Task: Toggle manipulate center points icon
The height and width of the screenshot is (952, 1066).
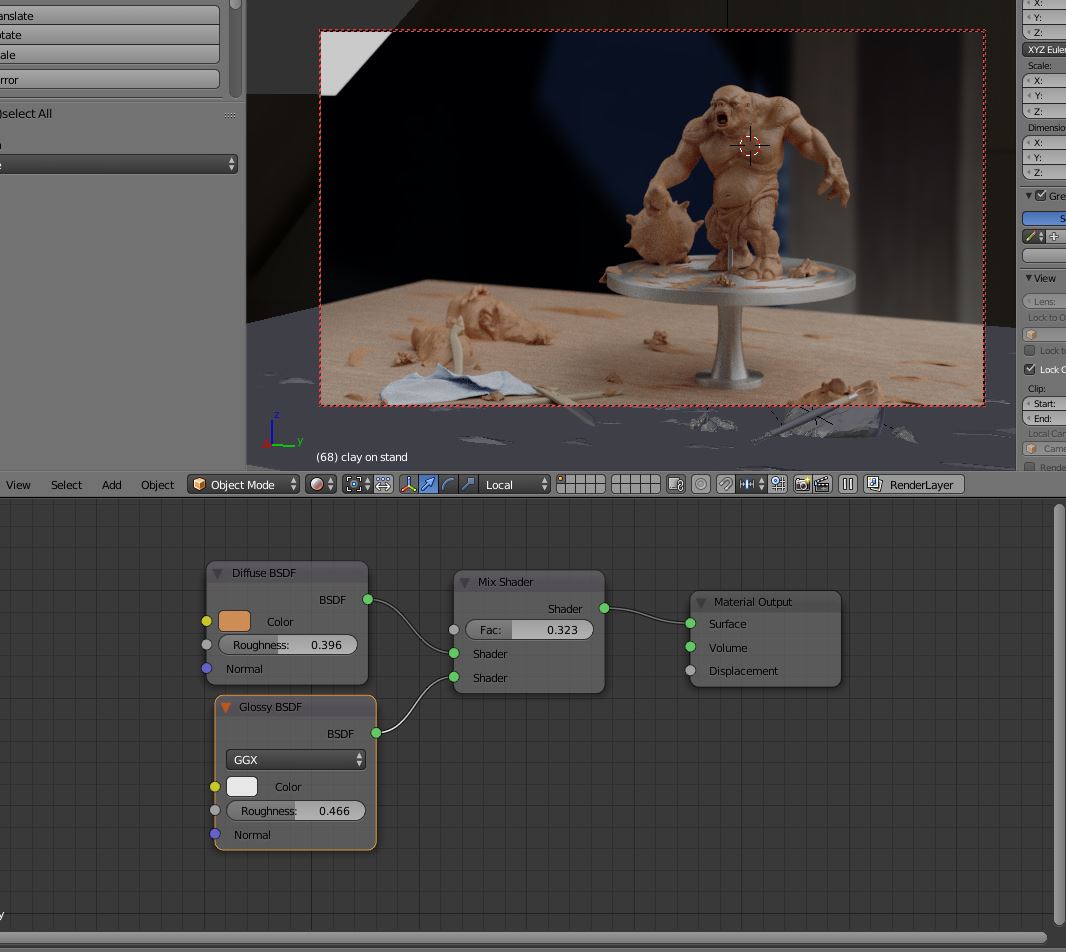Action: pos(383,484)
